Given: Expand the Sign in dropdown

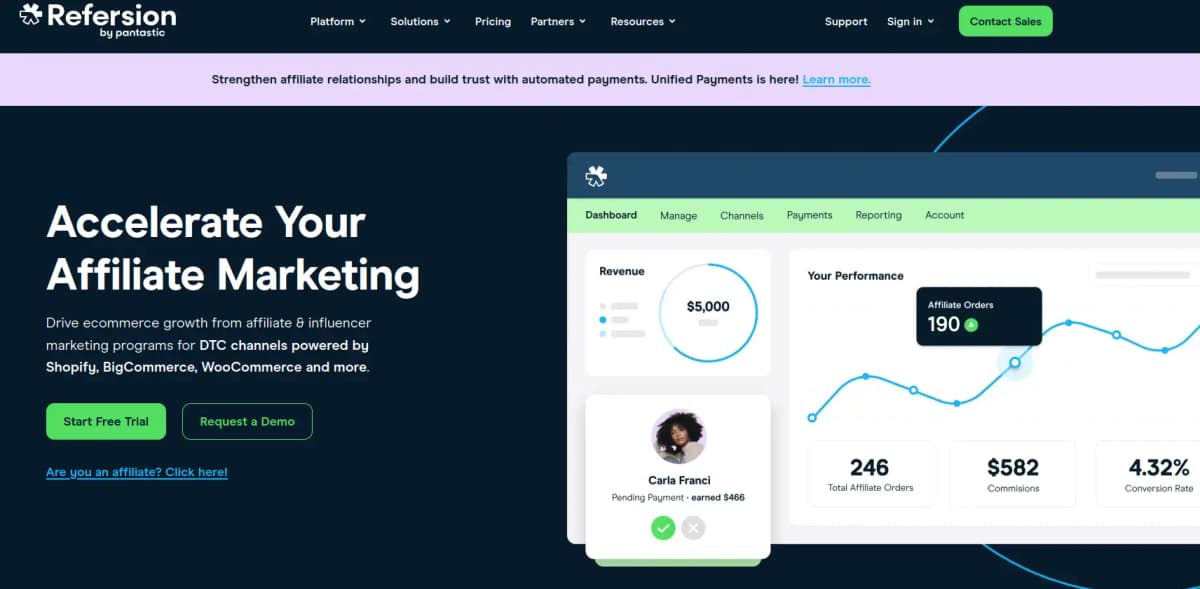Looking at the screenshot, I should 910,21.
